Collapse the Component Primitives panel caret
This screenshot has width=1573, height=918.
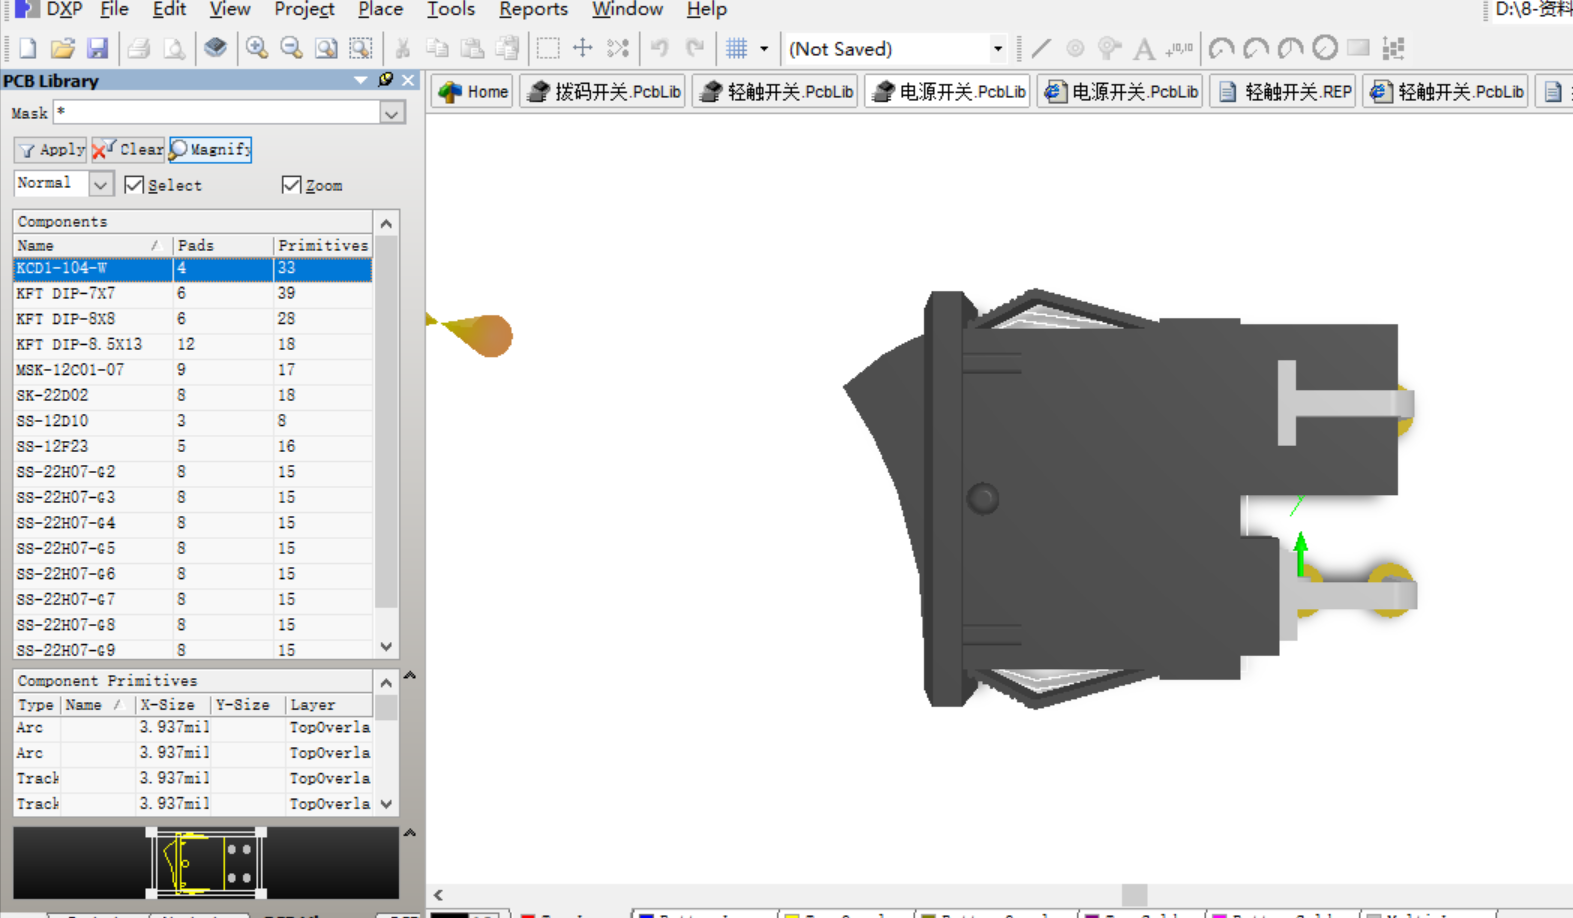pos(410,676)
